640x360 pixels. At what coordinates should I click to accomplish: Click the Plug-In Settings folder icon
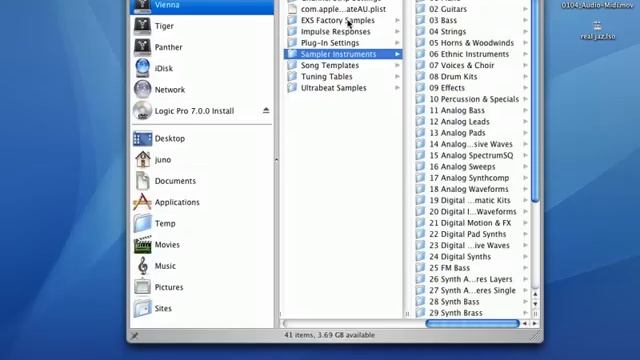pos(292,43)
